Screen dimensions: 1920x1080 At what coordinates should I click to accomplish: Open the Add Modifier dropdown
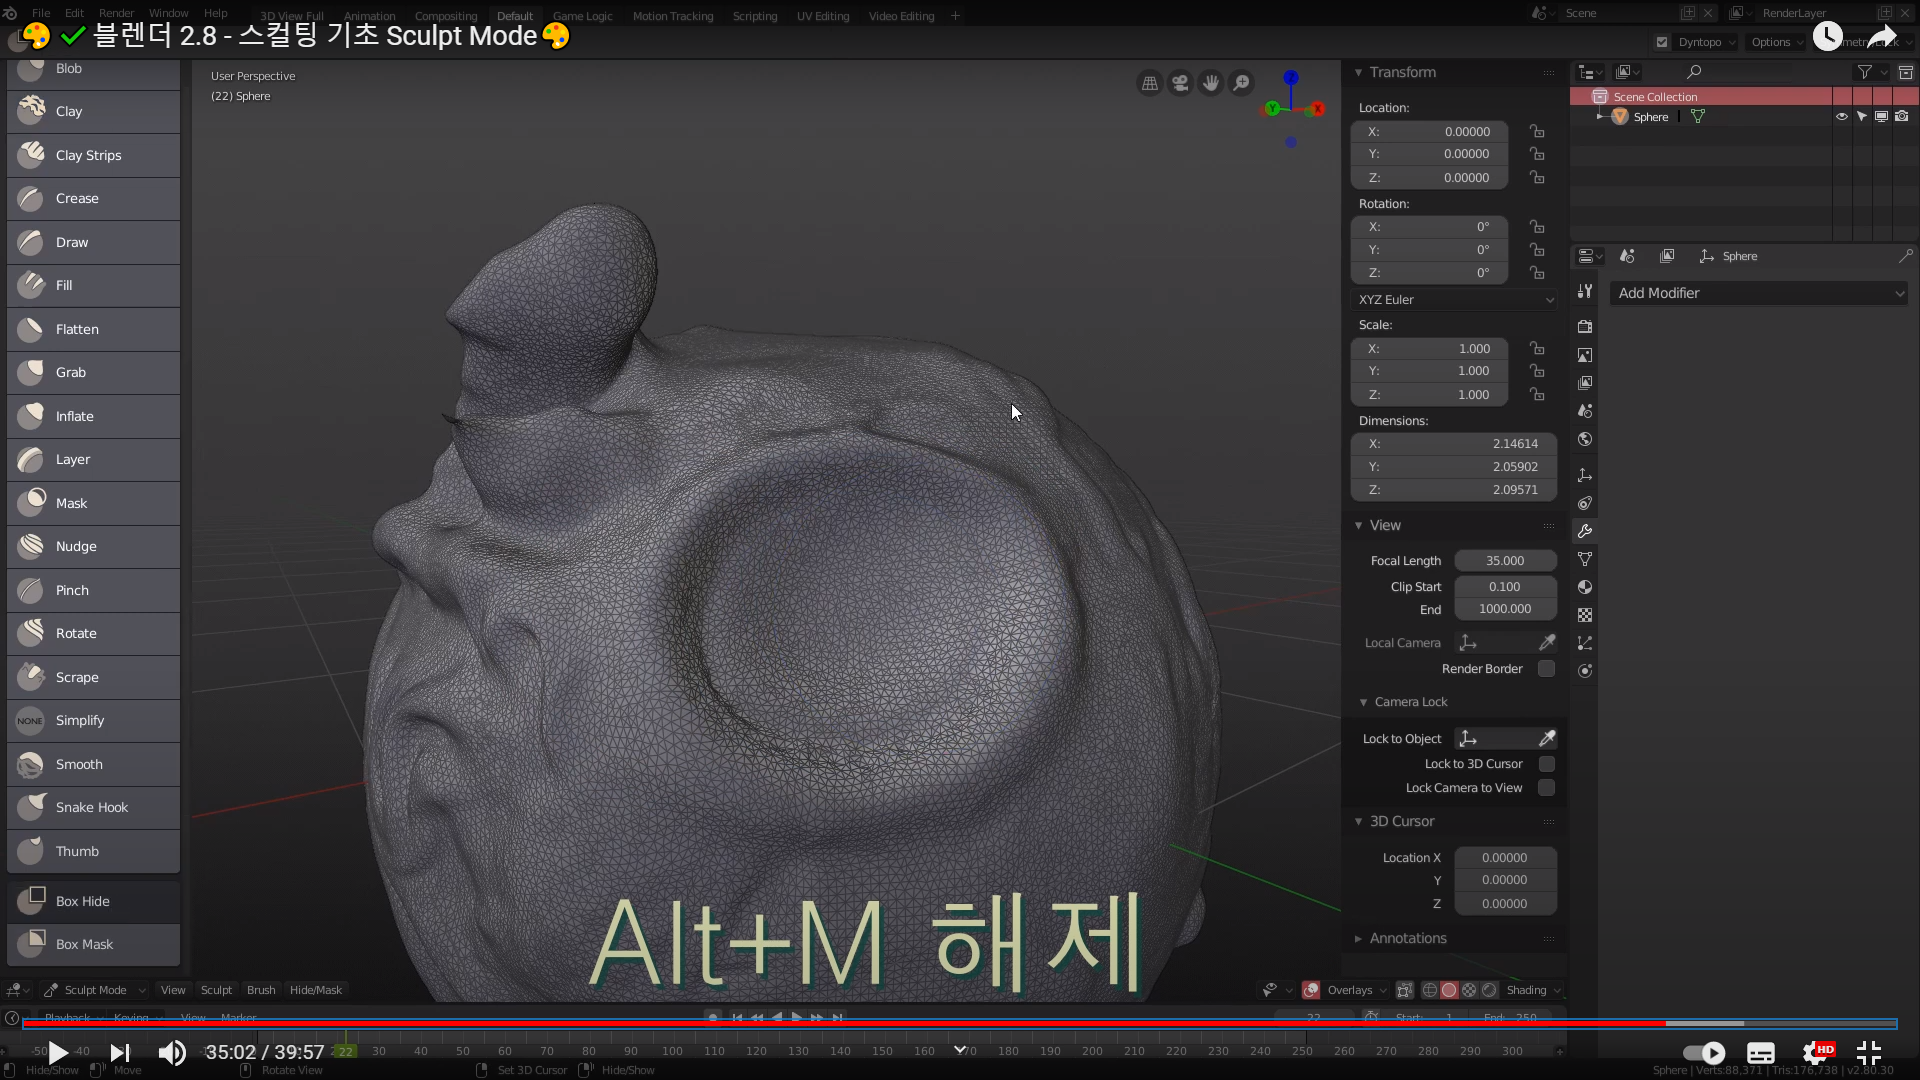pyautogui.click(x=1758, y=293)
